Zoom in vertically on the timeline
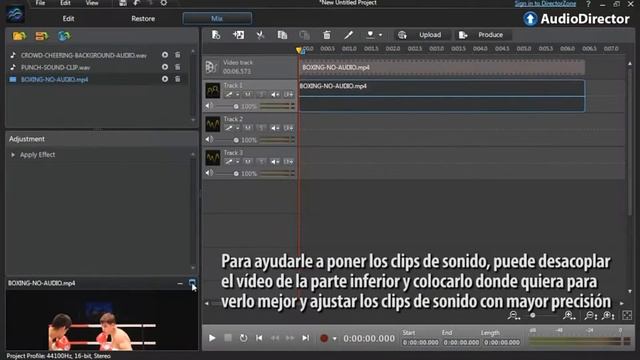Viewport: 640px width, 360px height. [x=608, y=315]
